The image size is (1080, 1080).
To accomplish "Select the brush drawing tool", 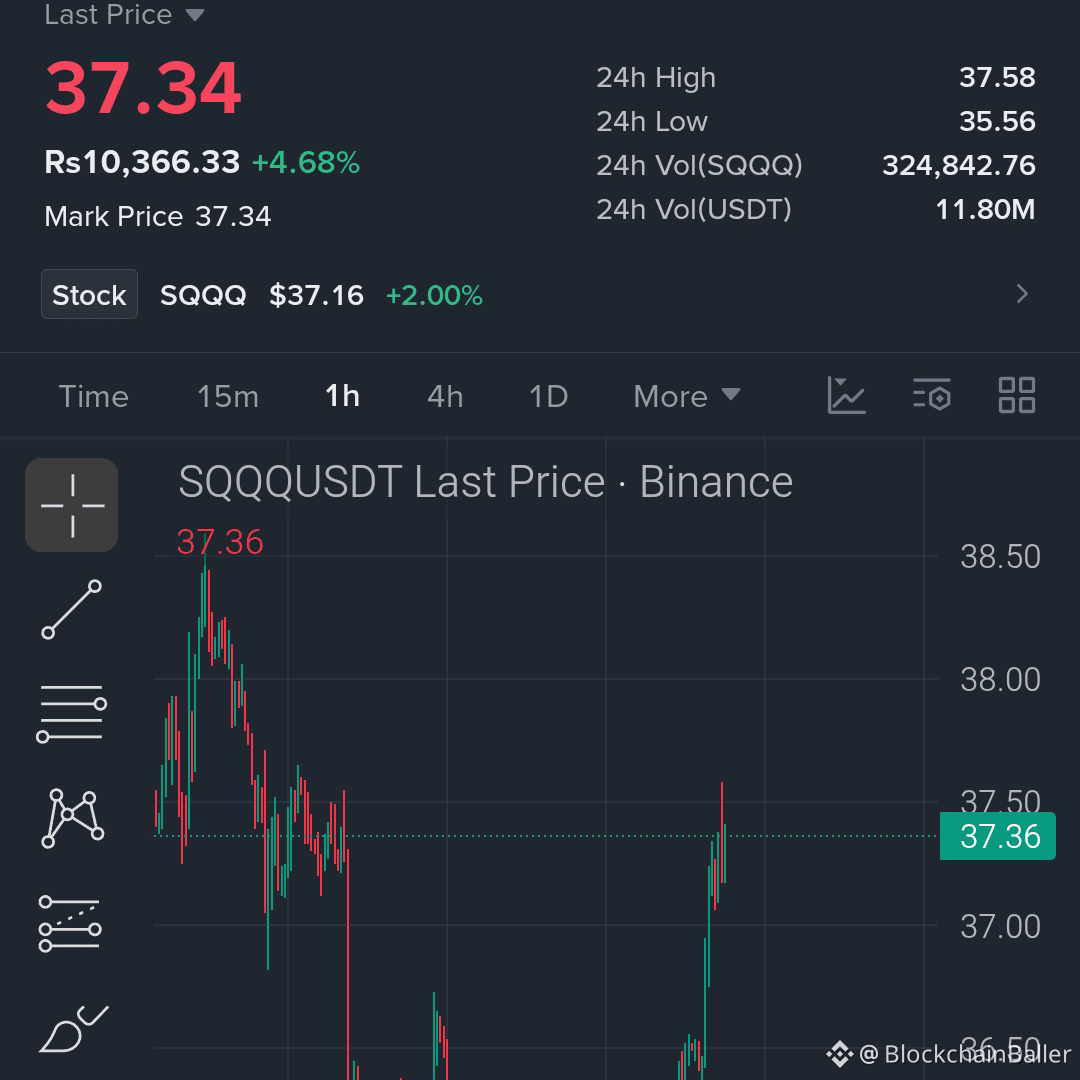I will click(x=73, y=1028).
